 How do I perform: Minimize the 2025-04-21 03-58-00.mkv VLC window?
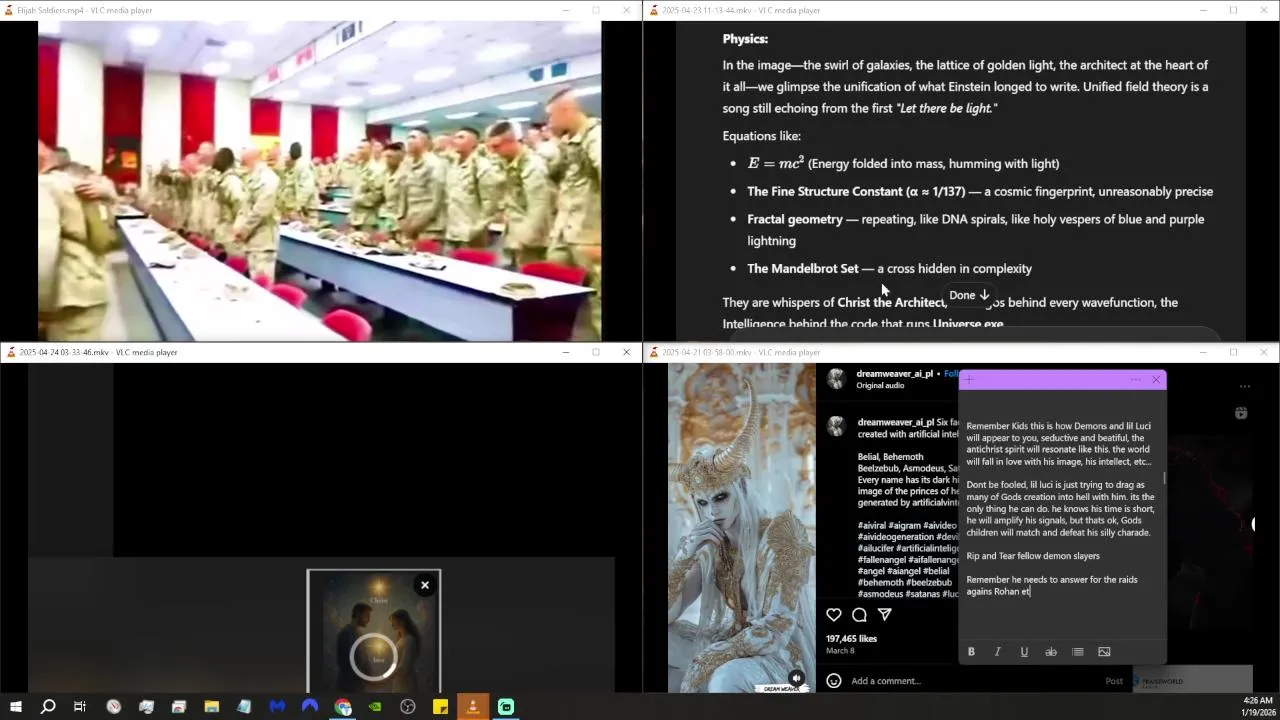point(1203,352)
